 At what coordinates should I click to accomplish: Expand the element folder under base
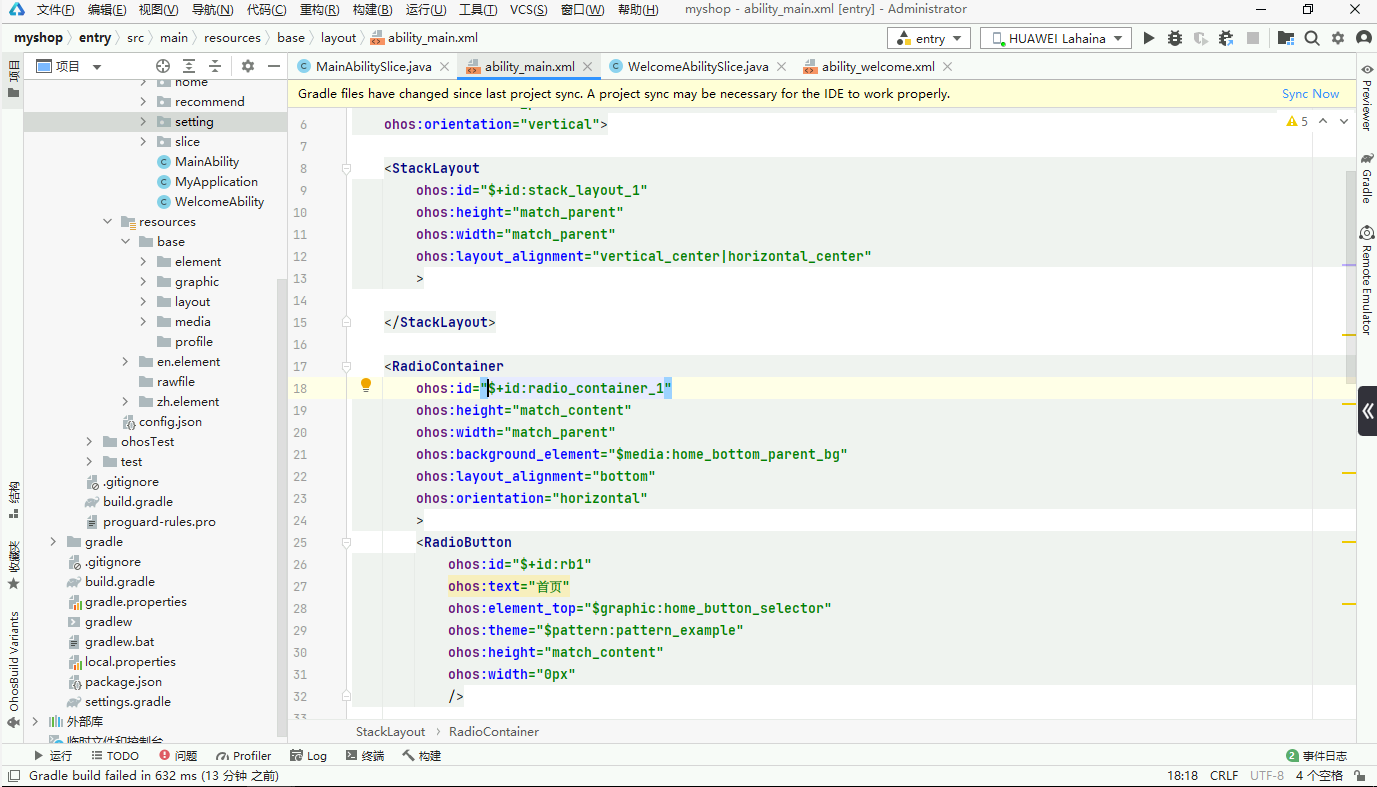(144, 262)
